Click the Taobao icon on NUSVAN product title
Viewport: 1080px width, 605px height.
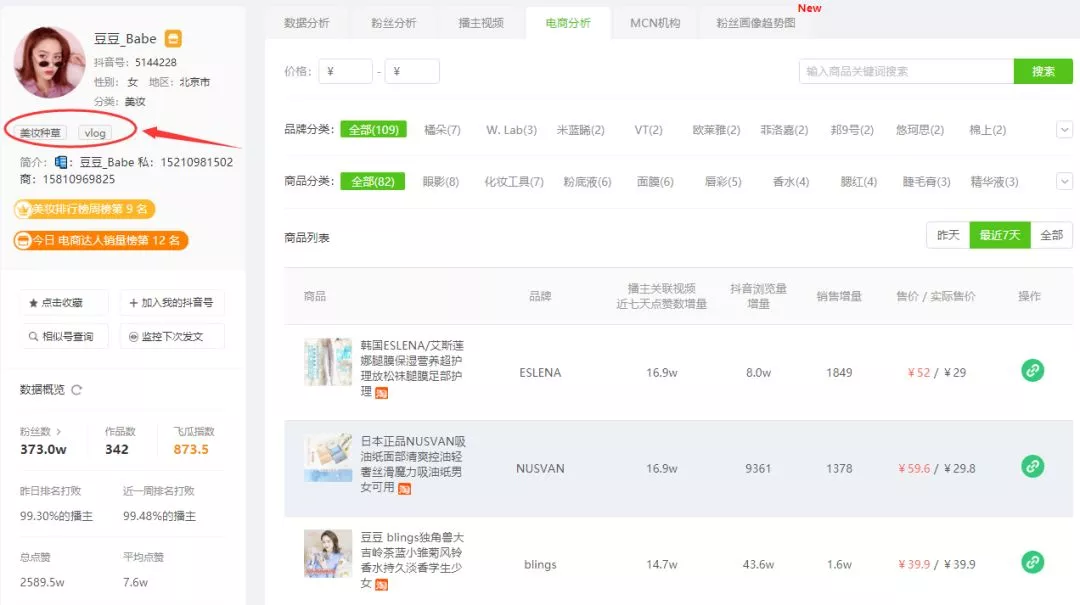(404, 489)
